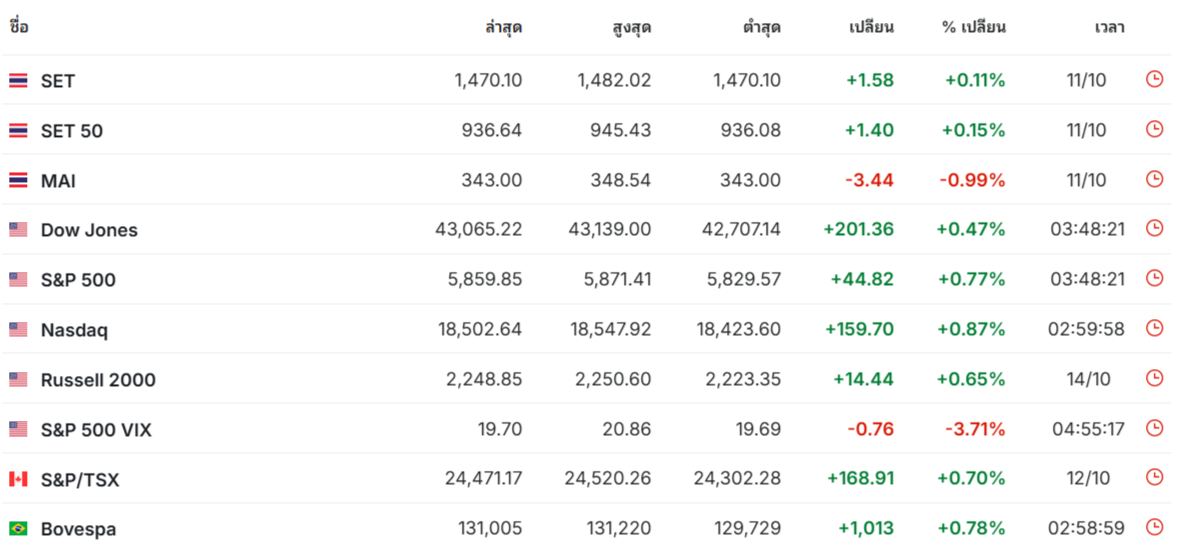Screen dimensions: 1181x552
Task: Click the Canadian flag beside S&P/TSX
Action: coord(18,479)
